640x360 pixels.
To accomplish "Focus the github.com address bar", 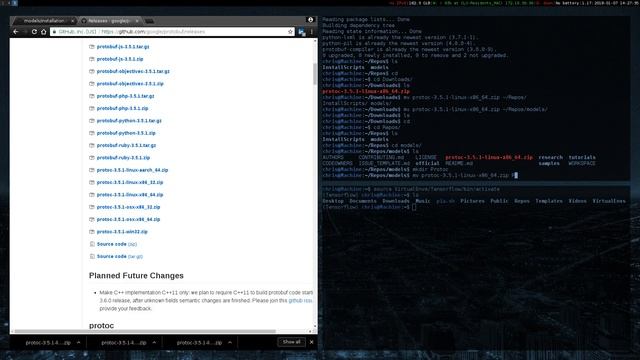I will (171, 32).
